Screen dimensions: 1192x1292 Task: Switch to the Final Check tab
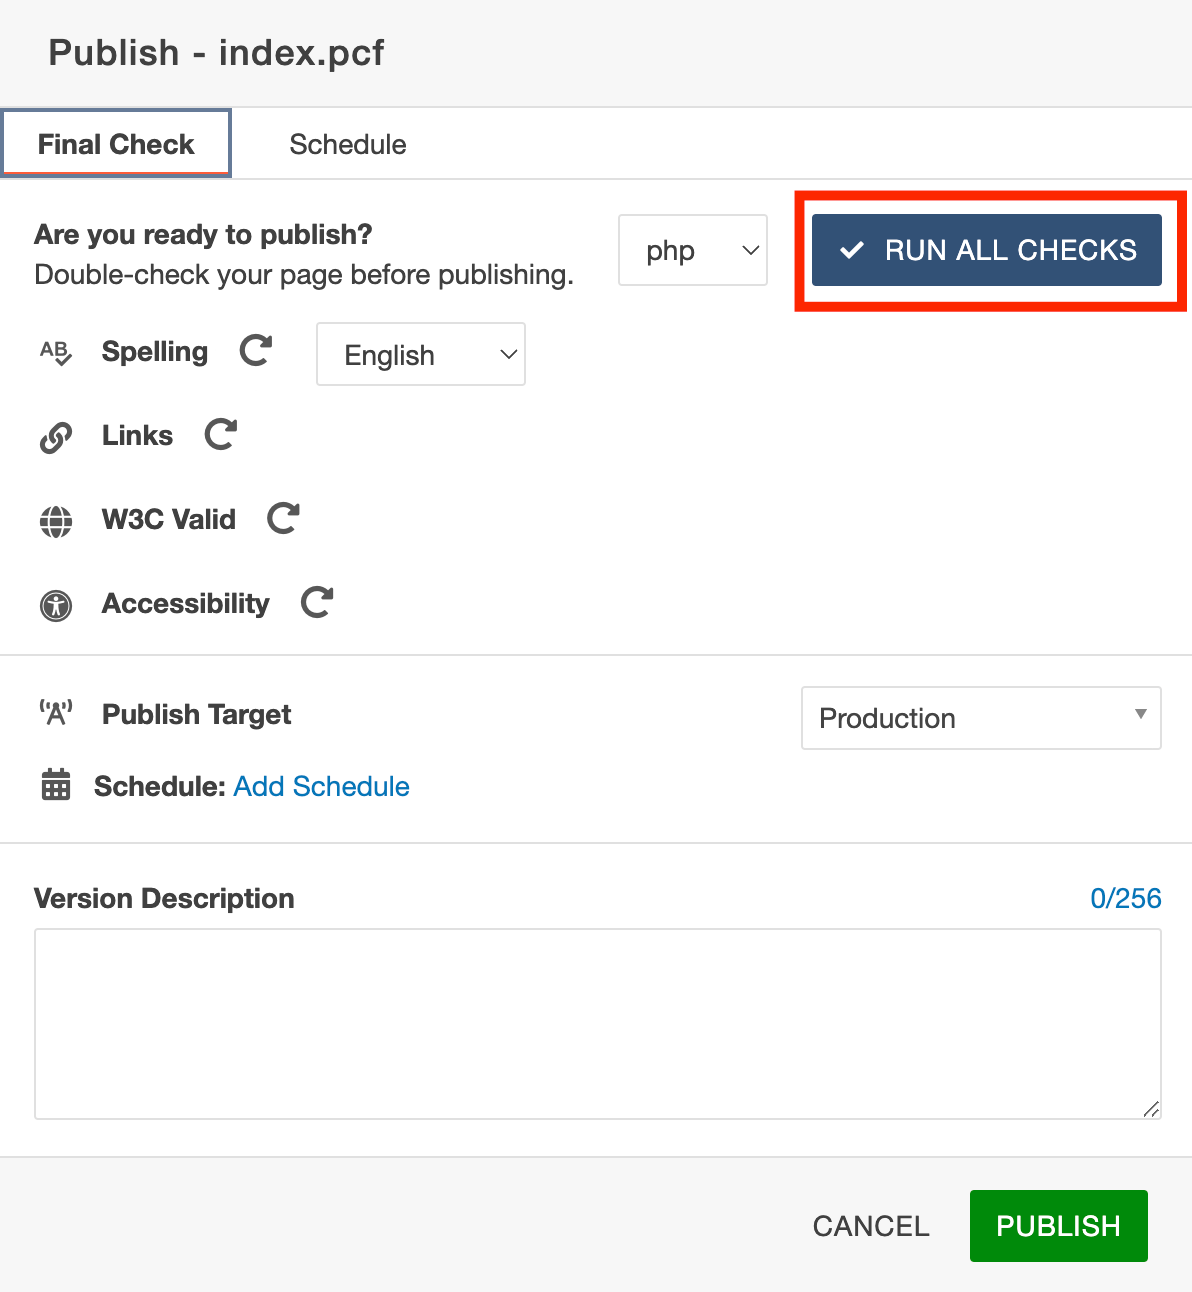tap(116, 144)
